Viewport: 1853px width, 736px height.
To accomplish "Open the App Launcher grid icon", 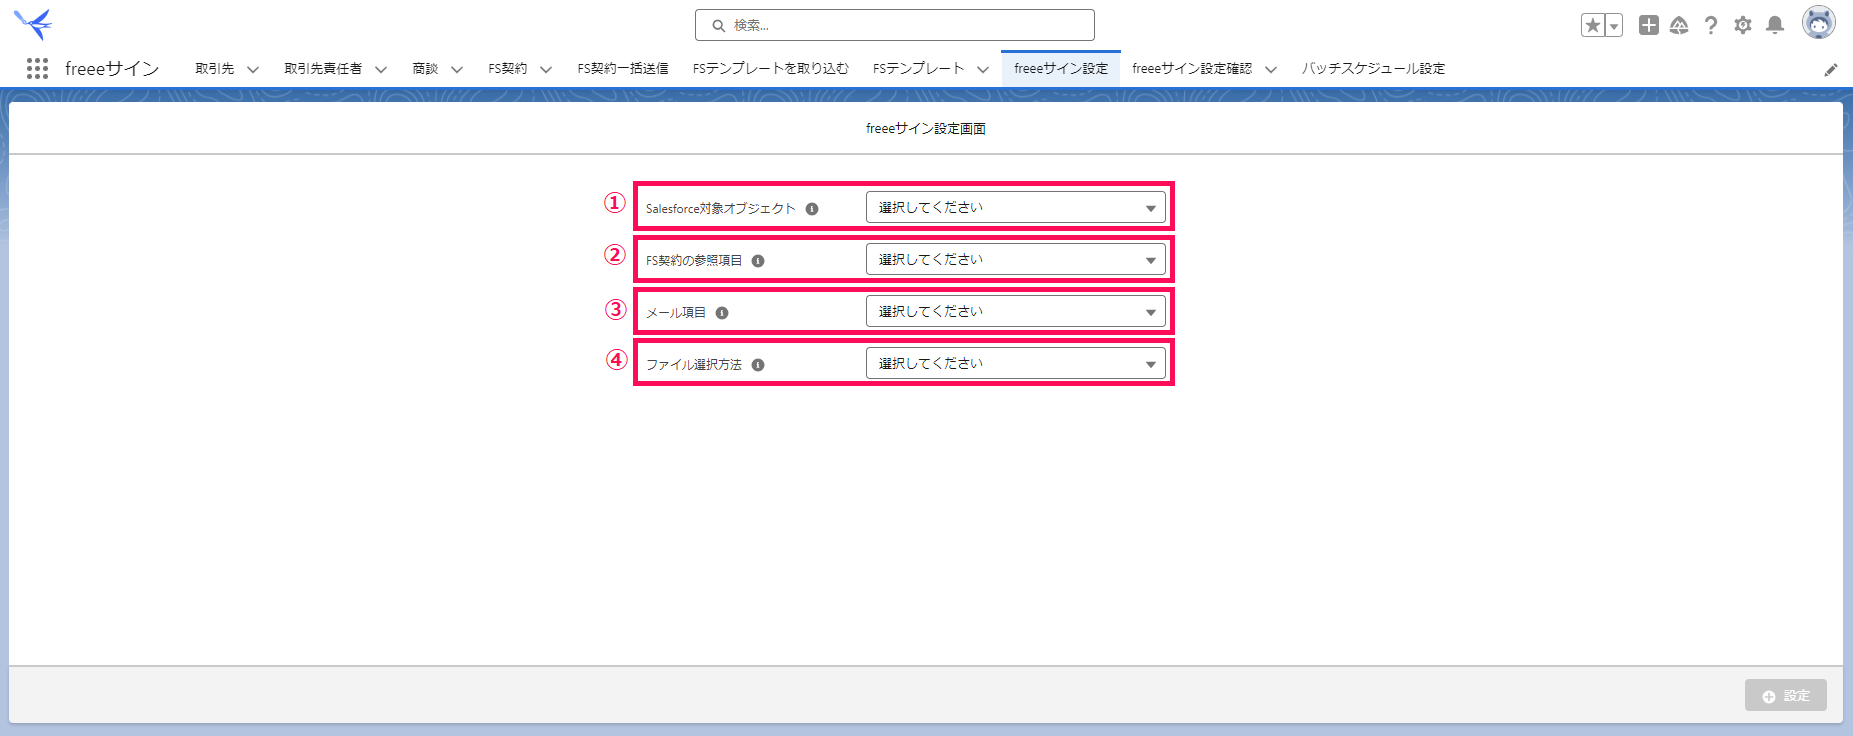I will tap(37, 68).
